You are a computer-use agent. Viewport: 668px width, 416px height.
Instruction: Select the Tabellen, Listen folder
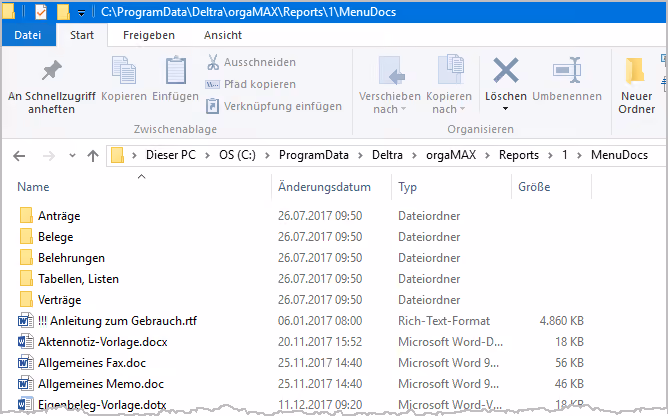pyautogui.click(x=78, y=279)
